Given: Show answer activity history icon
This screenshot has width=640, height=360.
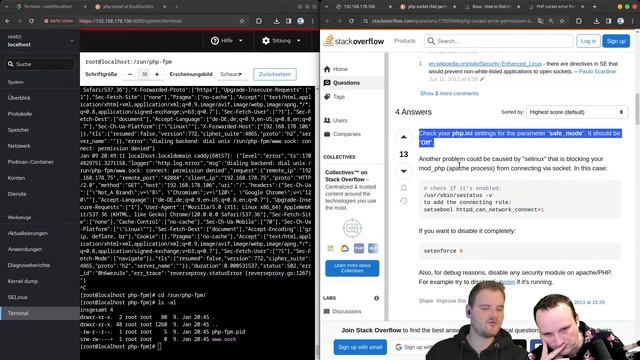Looking at the screenshot, I should click(x=404, y=201).
